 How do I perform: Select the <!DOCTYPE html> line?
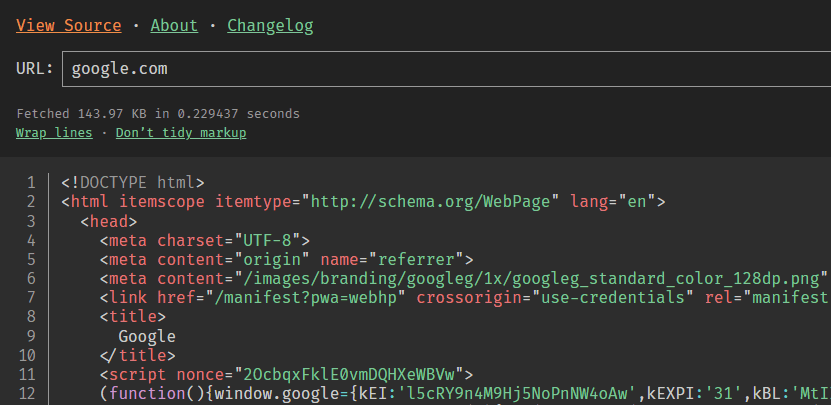[x=132, y=183]
